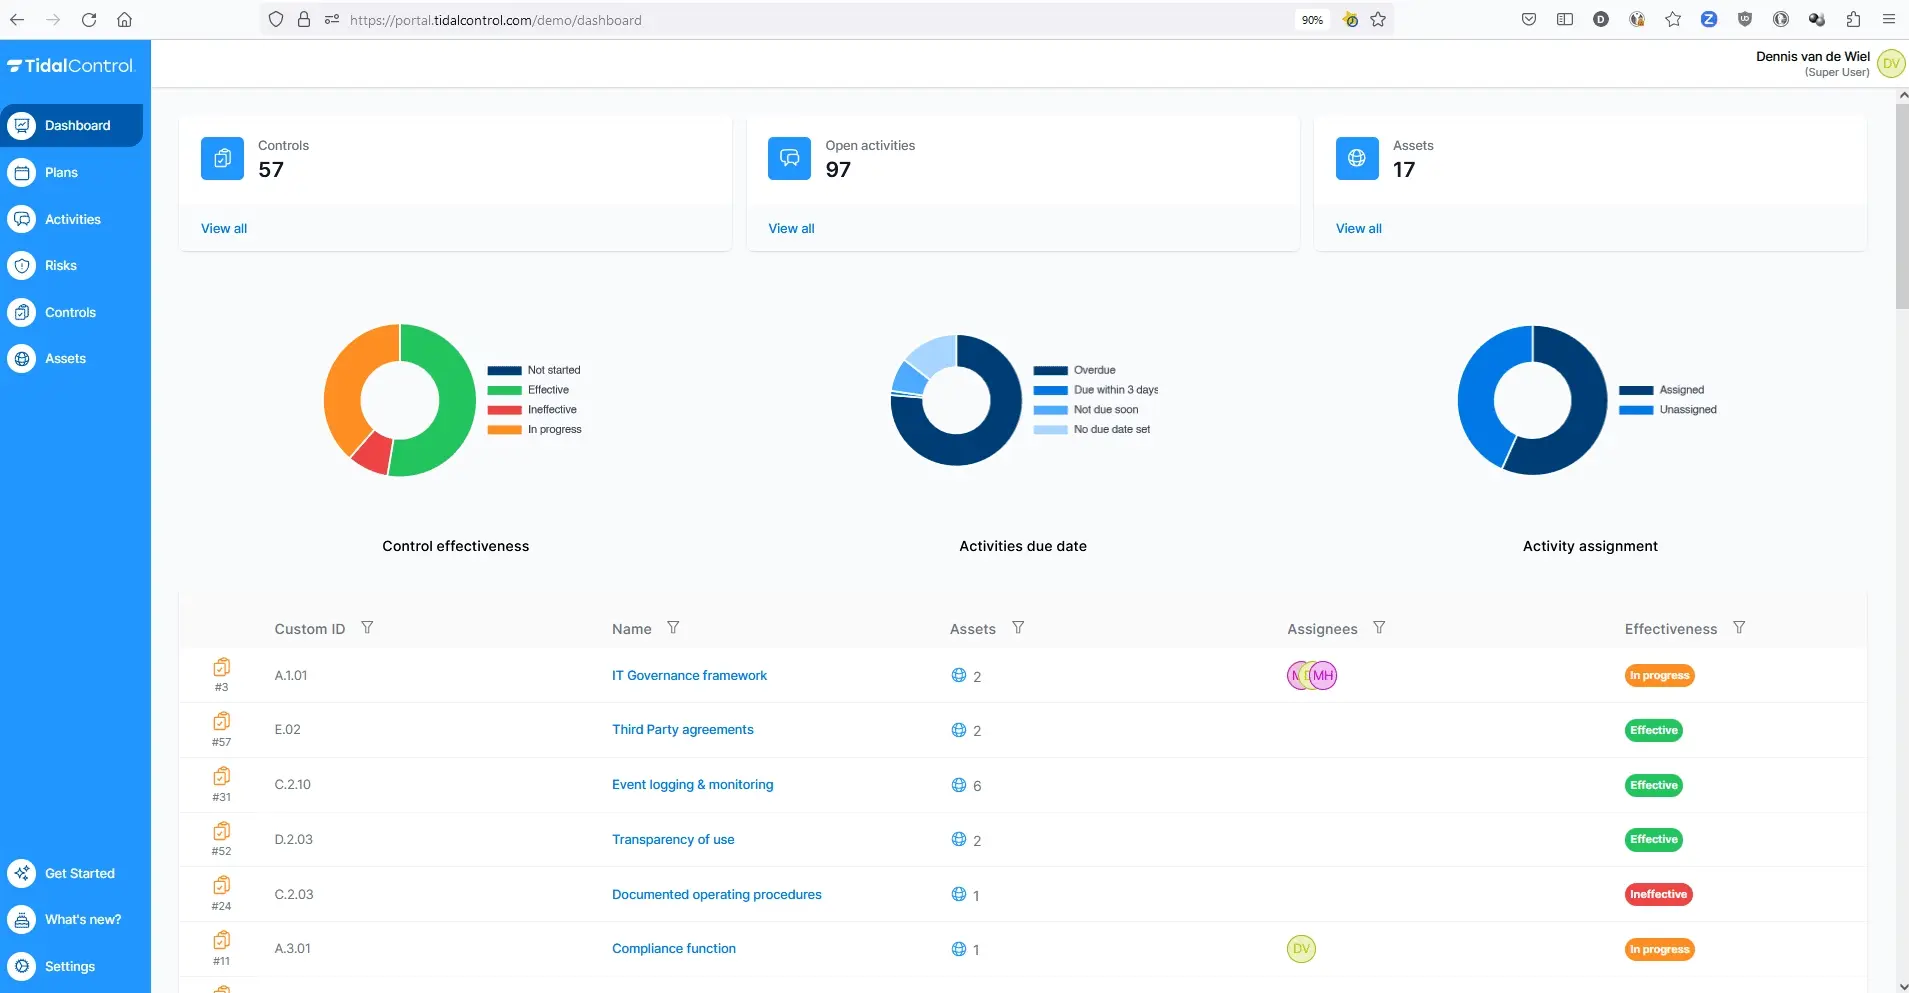Screen dimensions: 1909x993
Task: Click the control icon for #3
Action: [222, 667]
